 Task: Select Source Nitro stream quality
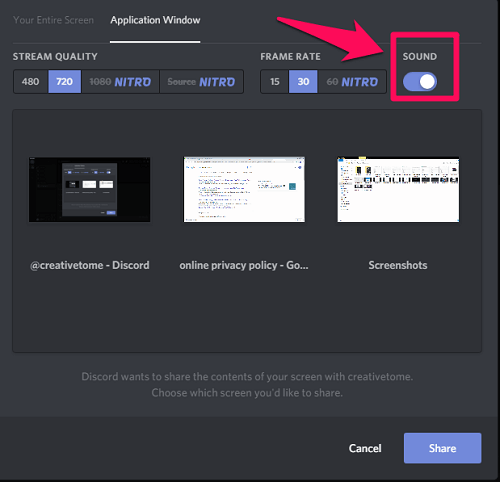click(x=202, y=82)
